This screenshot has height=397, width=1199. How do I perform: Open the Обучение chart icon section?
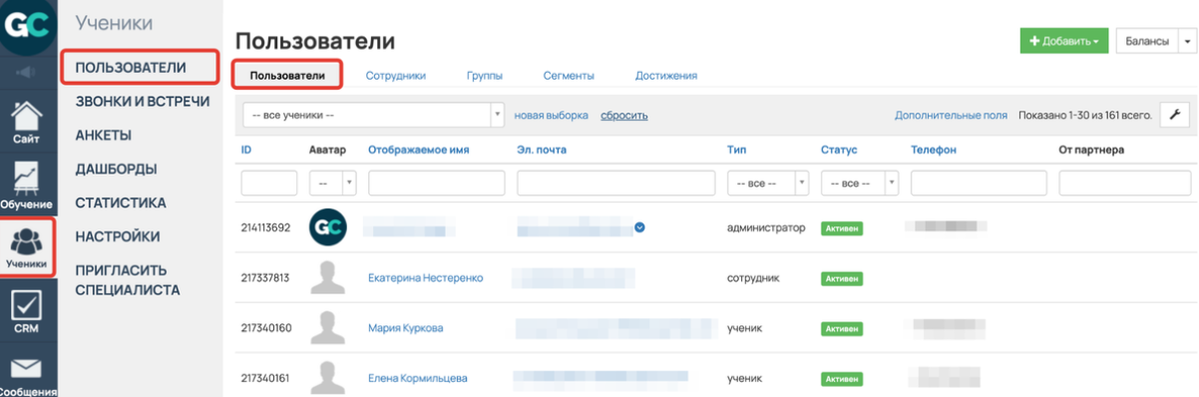(27, 184)
